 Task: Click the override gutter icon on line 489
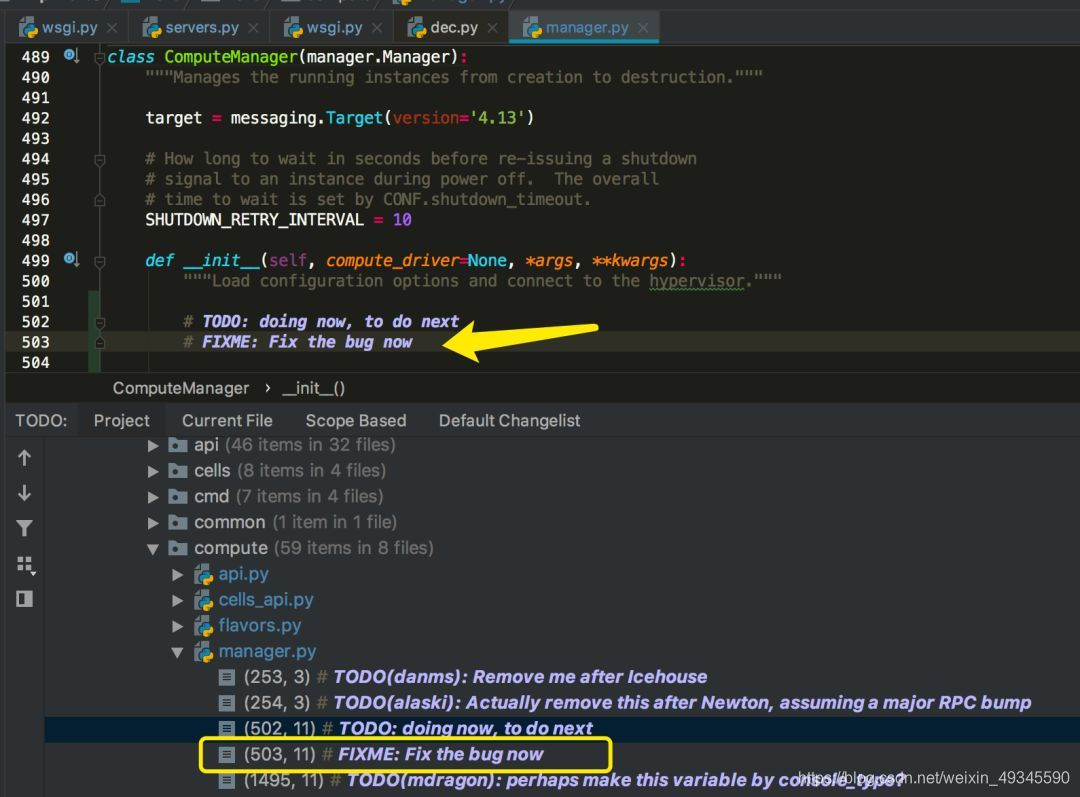pyautogui.click(x=71, y=55)
